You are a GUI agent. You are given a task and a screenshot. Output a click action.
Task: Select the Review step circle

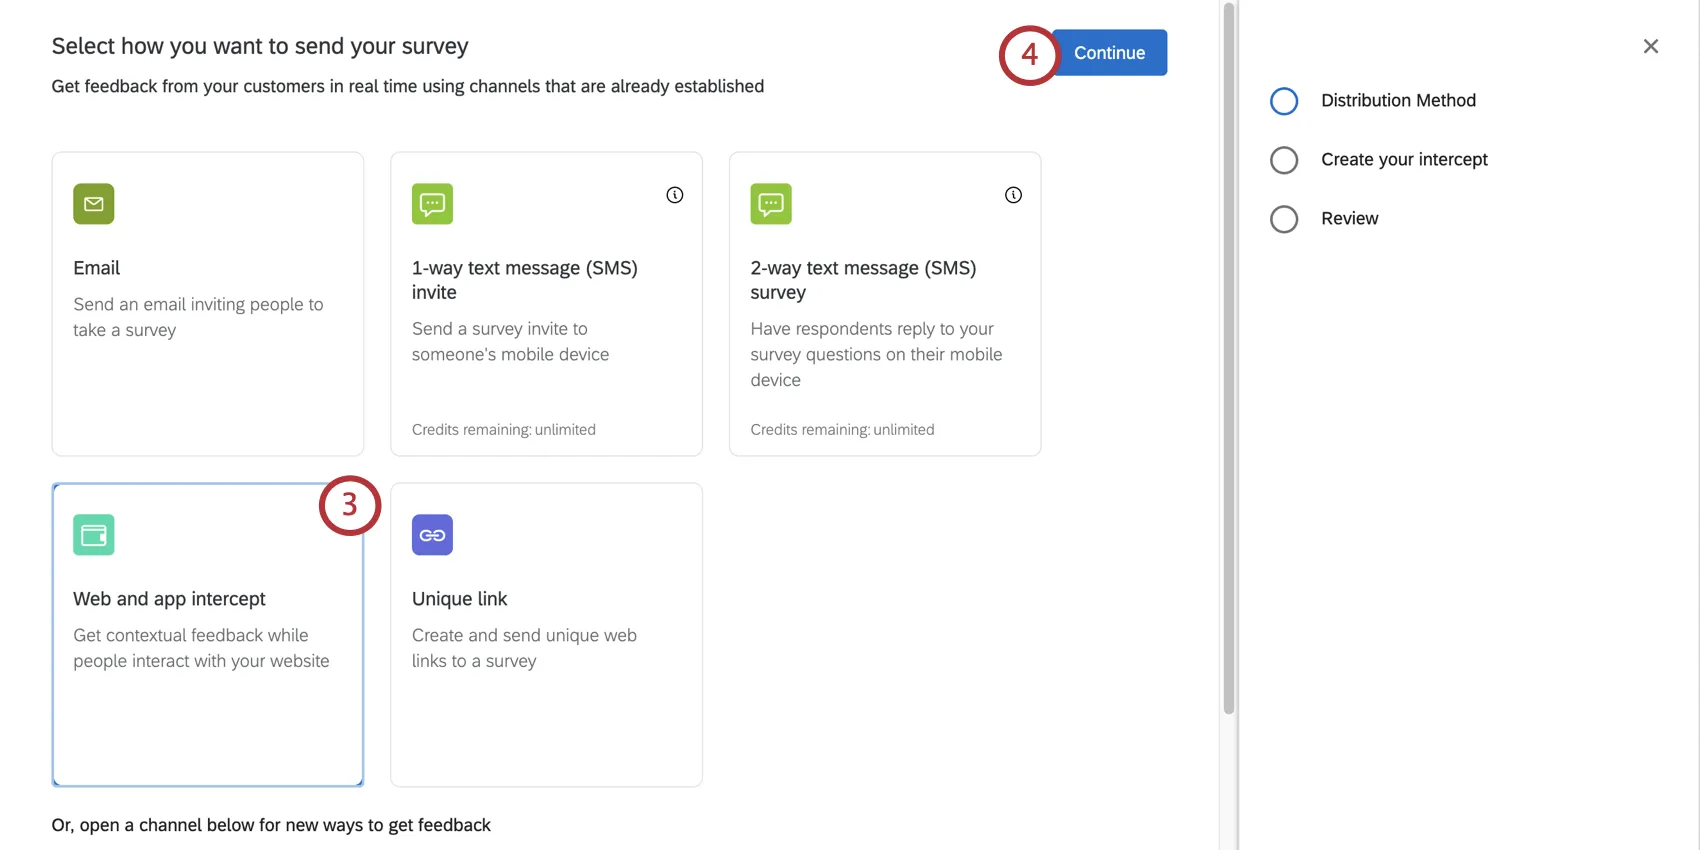pos(1284,219)
